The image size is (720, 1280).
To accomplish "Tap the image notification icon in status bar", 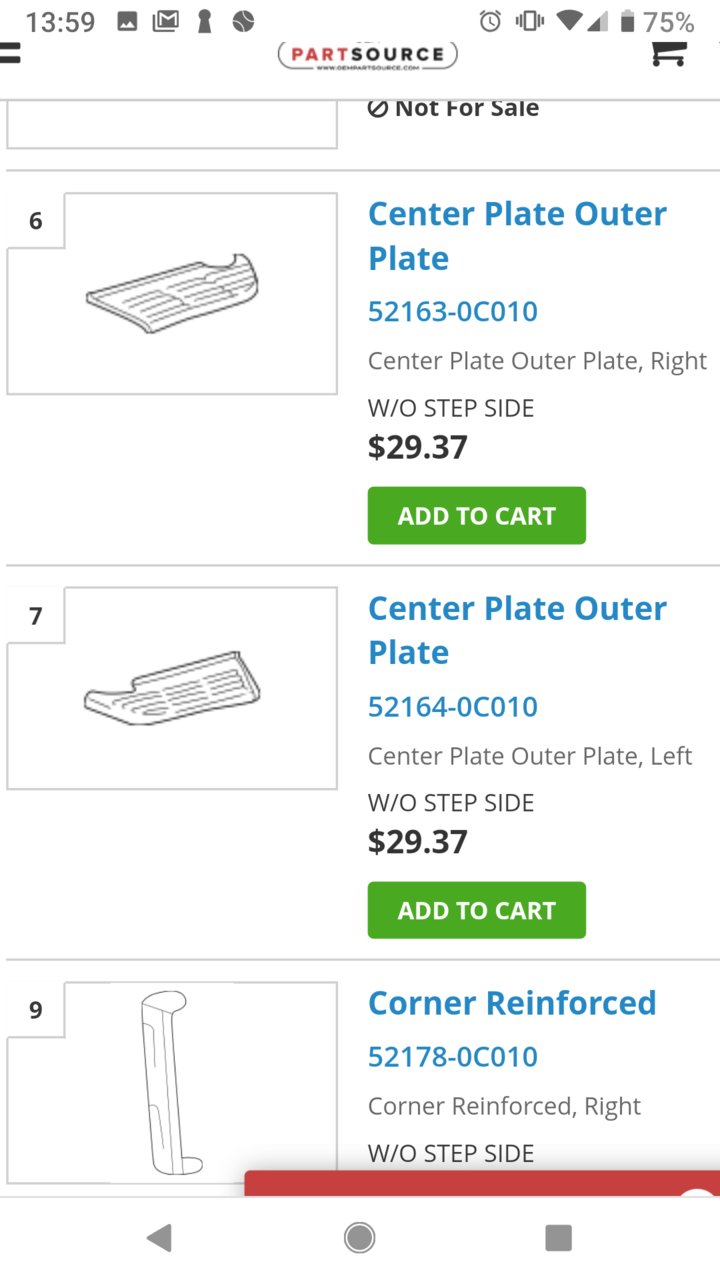I will coord(127,21).
